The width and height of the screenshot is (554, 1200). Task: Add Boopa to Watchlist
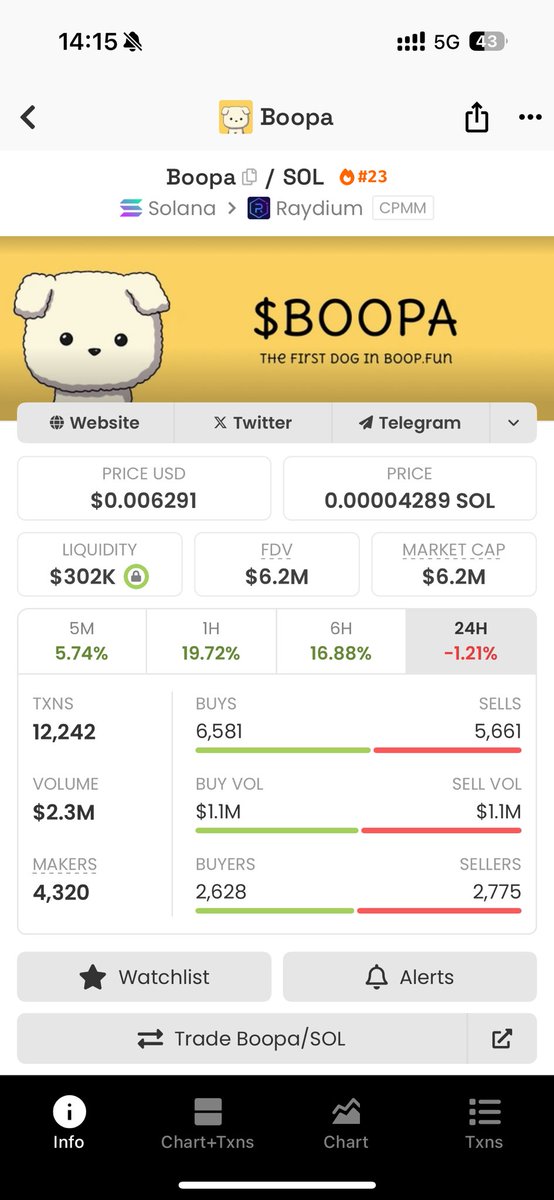144,977
